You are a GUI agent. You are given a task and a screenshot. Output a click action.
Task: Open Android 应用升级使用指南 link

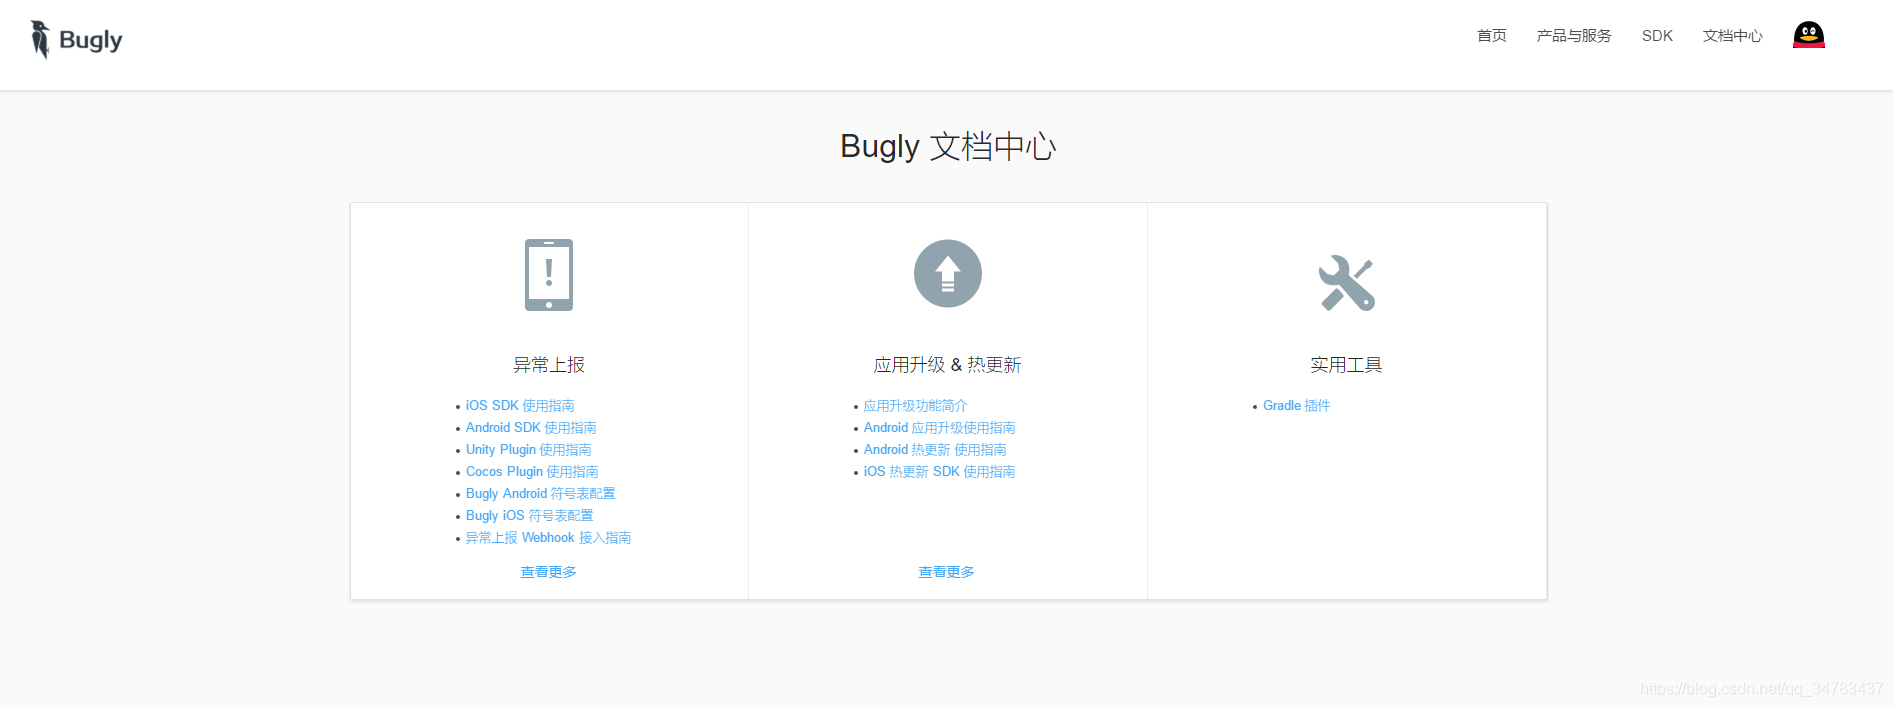point(939,428)
